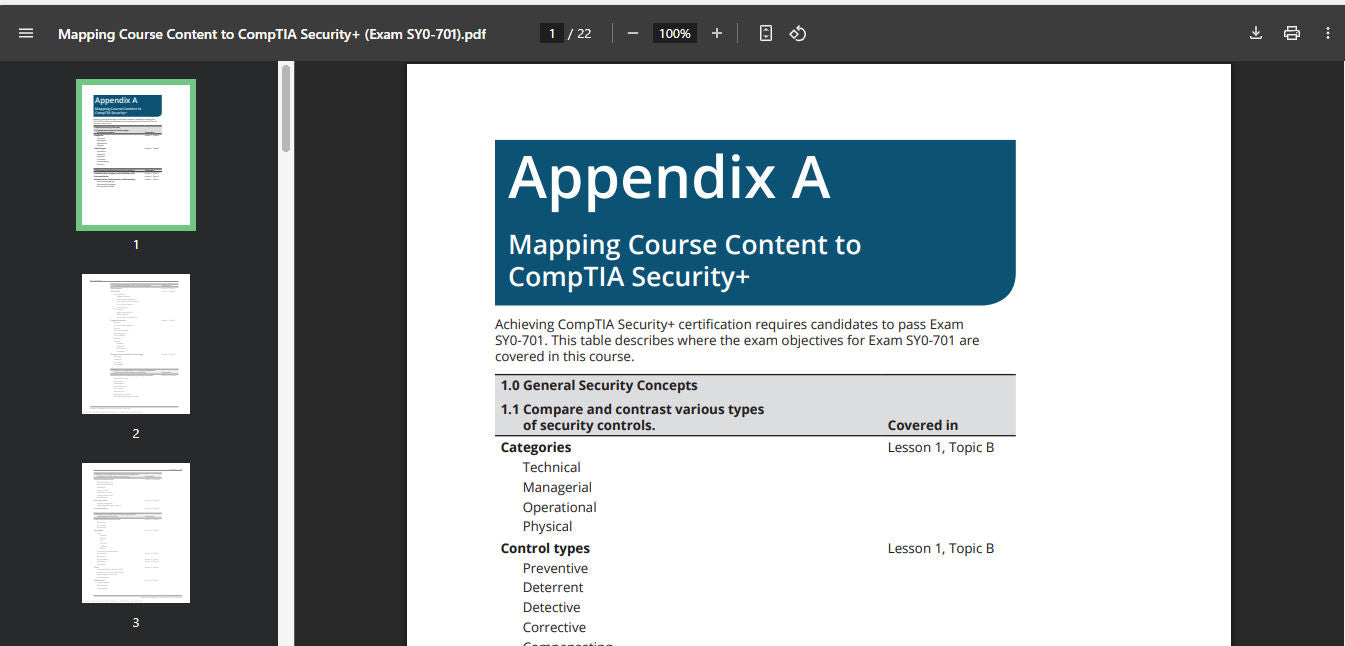The image size is (1345, 646).
Task: Toggle fit mode between page and width
Action: pyautogui.click(x=764, y=33)
